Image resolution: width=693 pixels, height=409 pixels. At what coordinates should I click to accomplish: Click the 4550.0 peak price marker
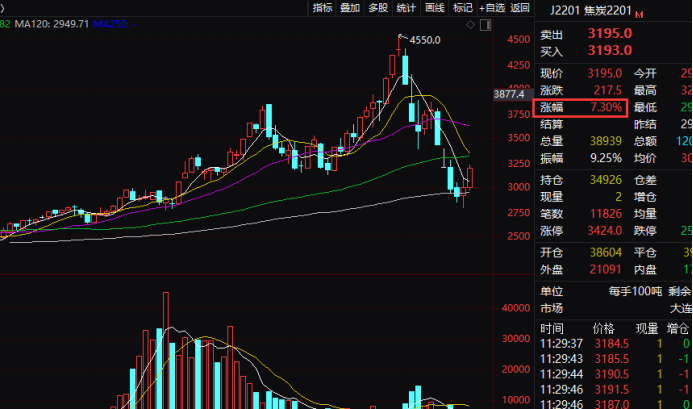tap(425, 40)
